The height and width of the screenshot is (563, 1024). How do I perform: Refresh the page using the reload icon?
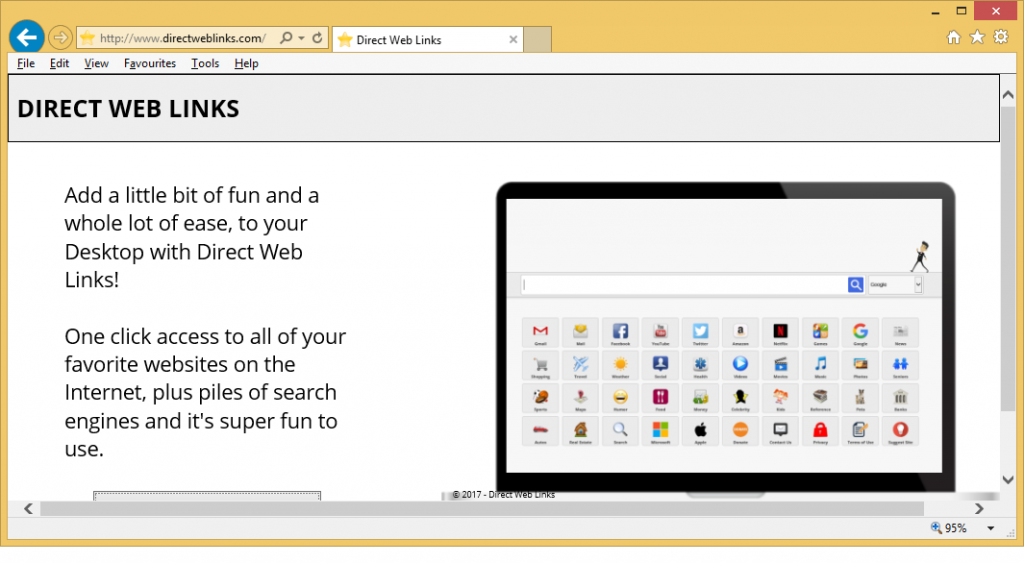click(x=318, y=39)
